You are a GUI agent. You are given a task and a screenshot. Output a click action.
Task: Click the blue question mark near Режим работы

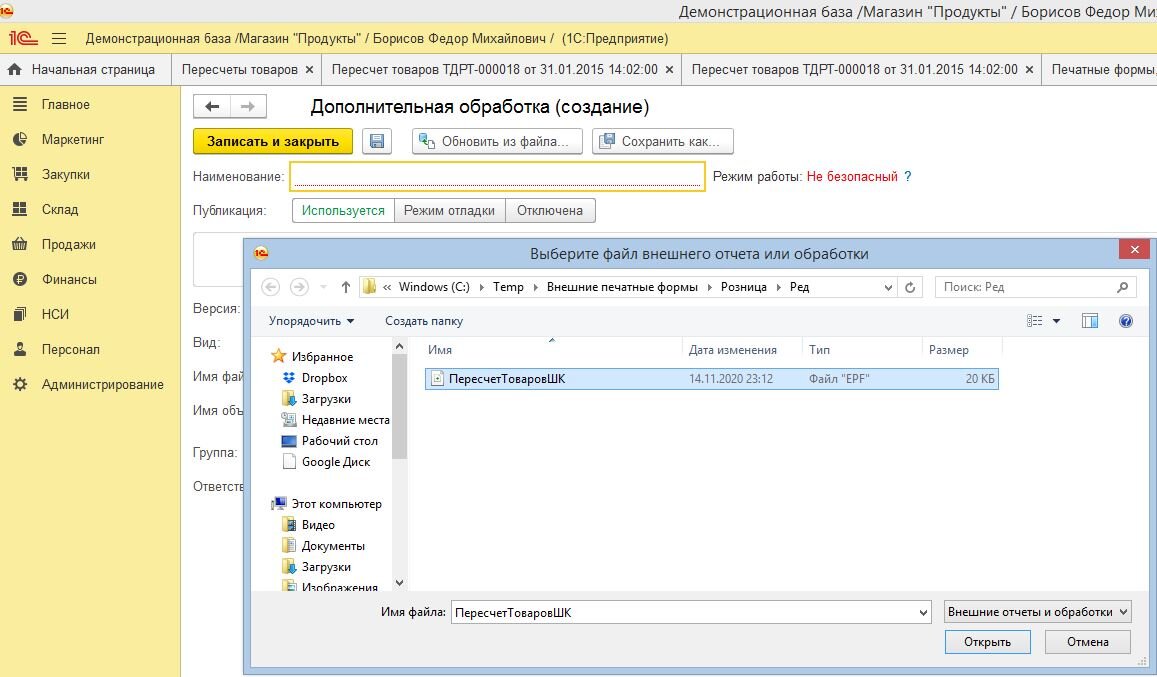pos(908,176)
